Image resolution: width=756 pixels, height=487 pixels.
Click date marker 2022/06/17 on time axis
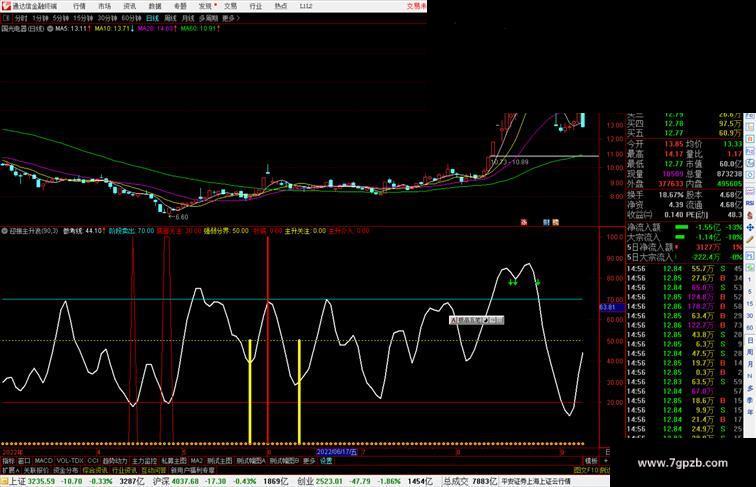tap(337, 452)
